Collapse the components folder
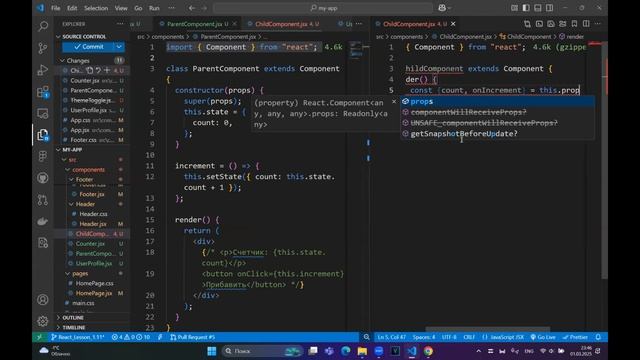 (67, 169)
